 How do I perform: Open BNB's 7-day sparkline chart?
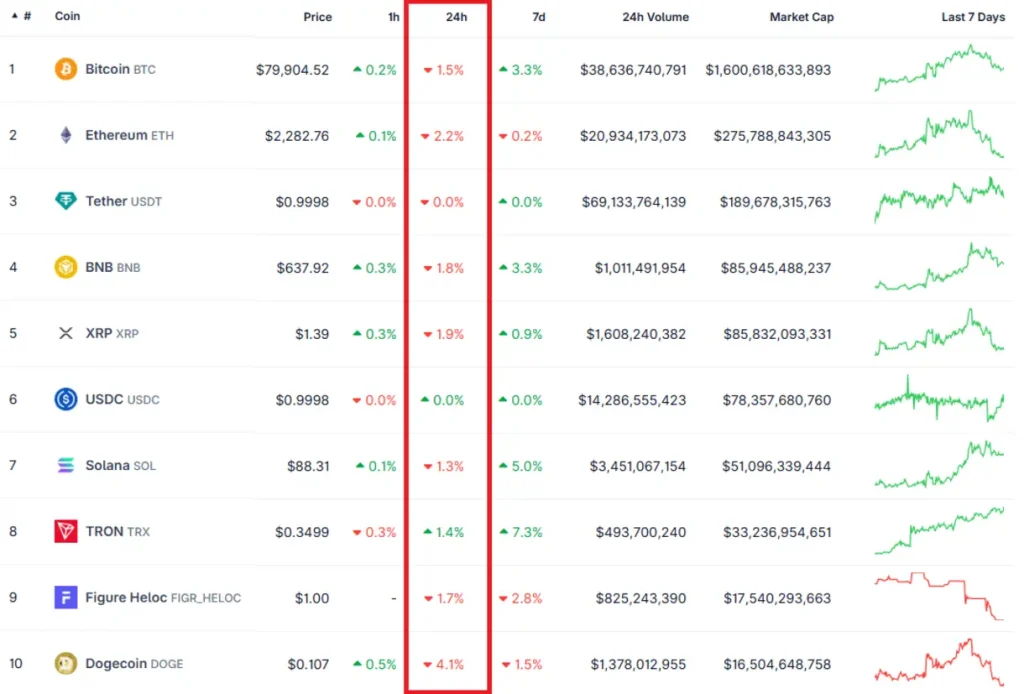click(939, 266)
